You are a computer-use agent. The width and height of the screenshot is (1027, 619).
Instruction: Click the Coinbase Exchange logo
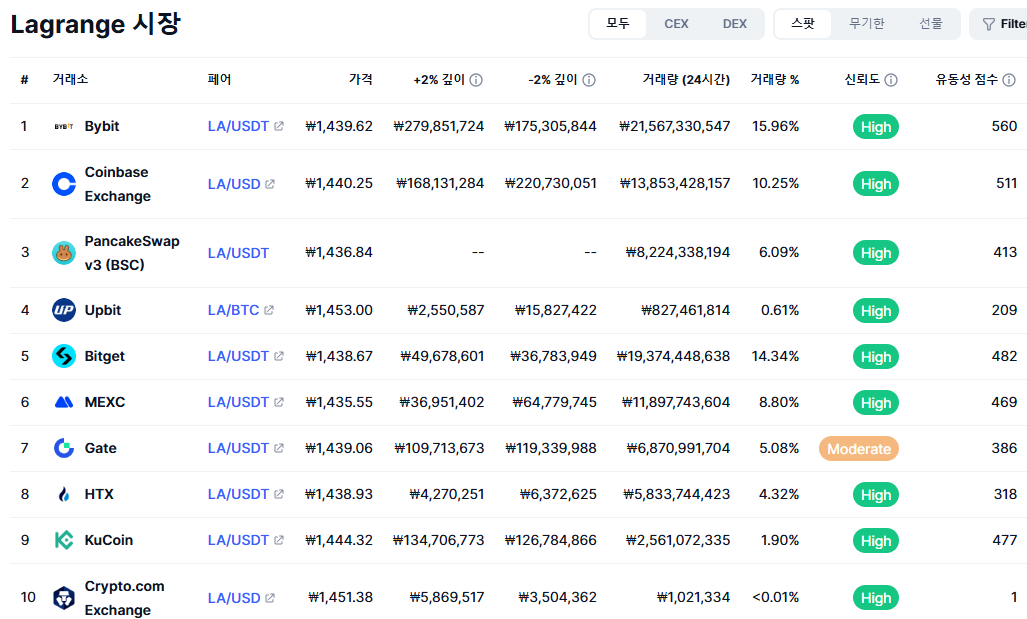point(64,184)
